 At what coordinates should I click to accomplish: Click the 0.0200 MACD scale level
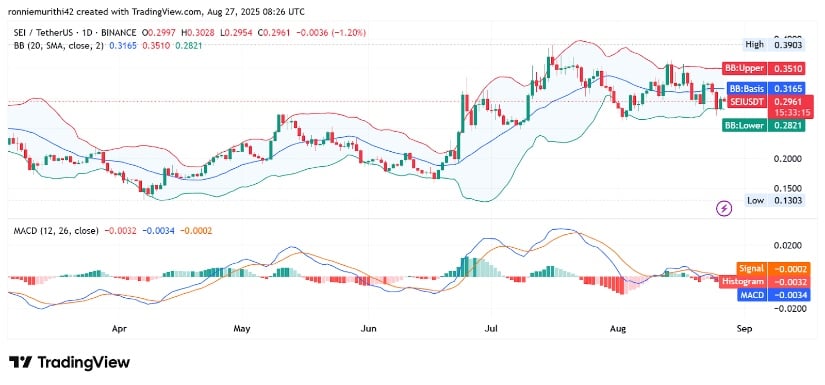[x=786, y=246]
